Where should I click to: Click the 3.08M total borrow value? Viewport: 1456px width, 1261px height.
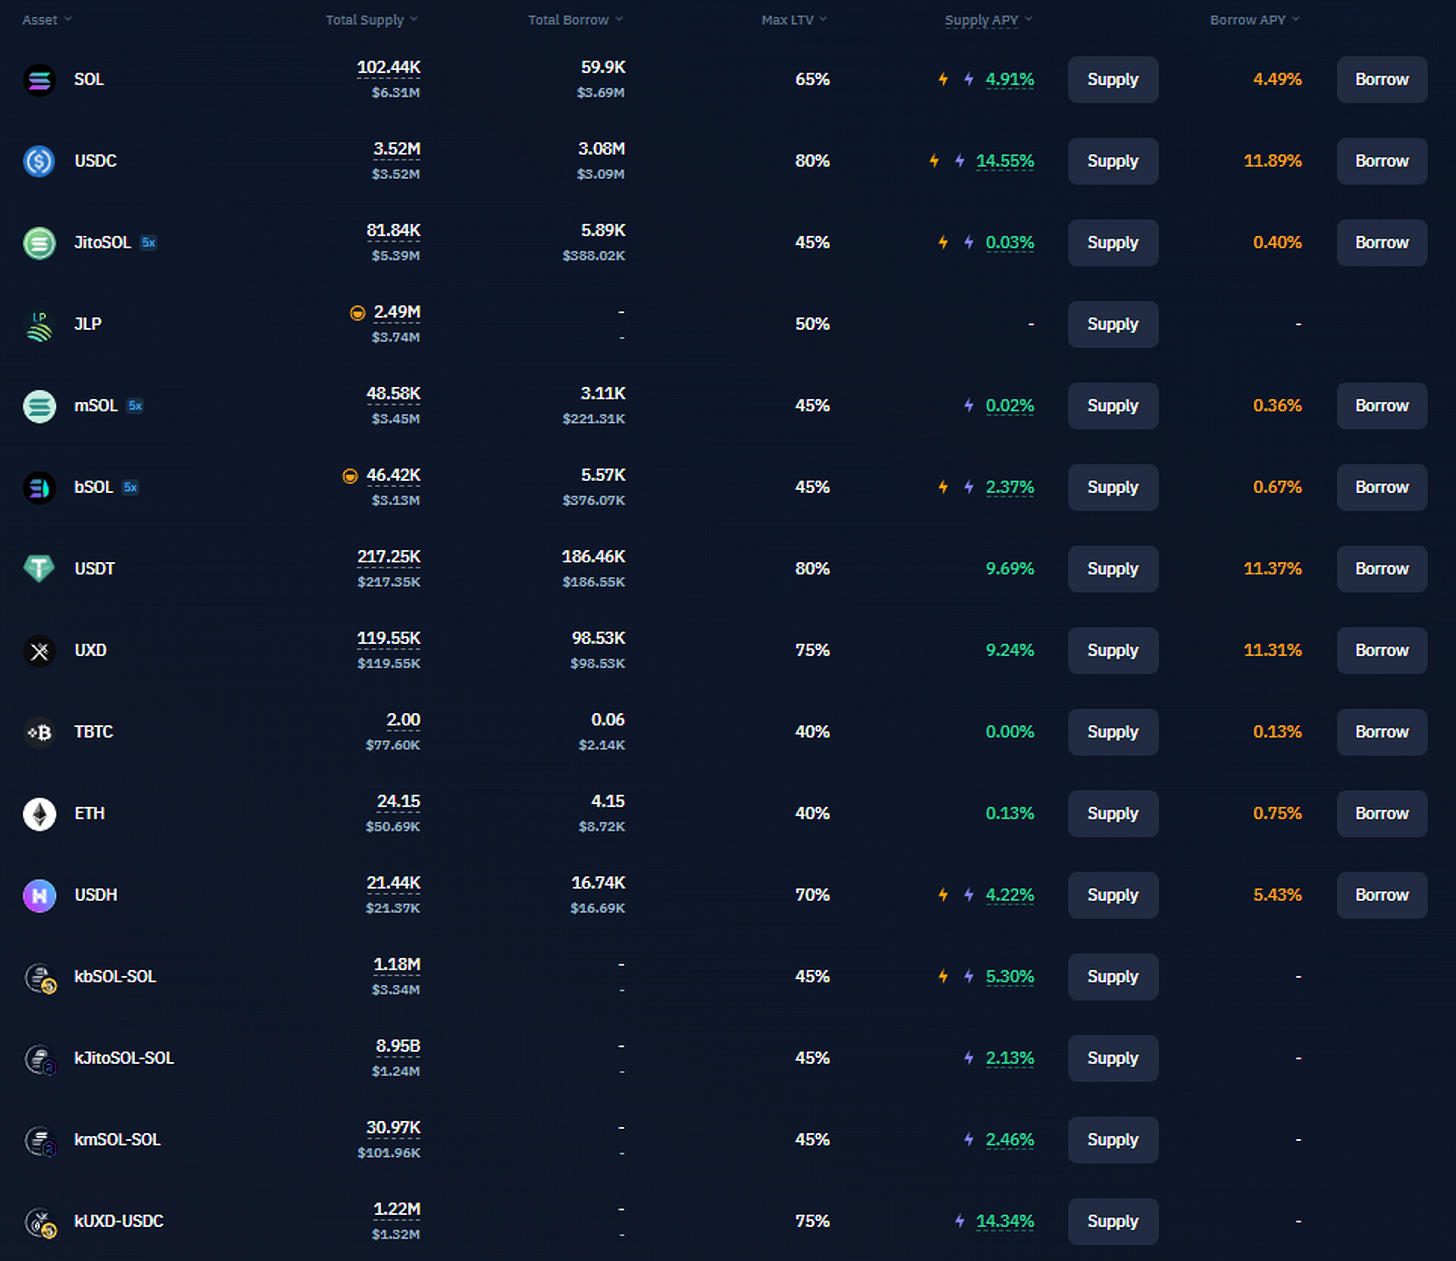click(x=602, y=149)
